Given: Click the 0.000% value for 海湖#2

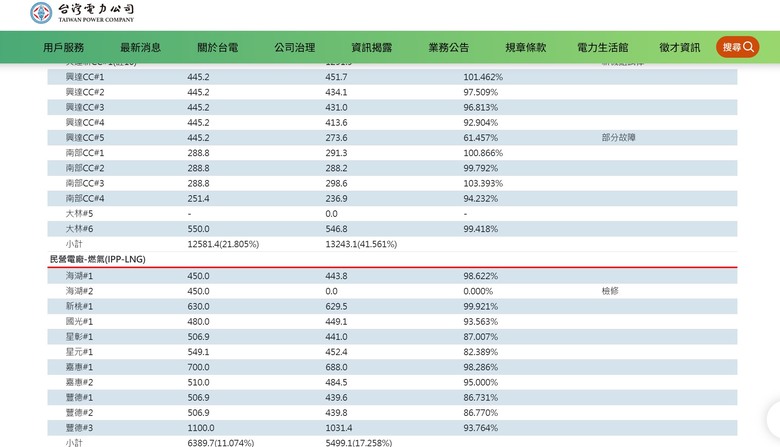Looking at the screenshot, I should (478, 291).
